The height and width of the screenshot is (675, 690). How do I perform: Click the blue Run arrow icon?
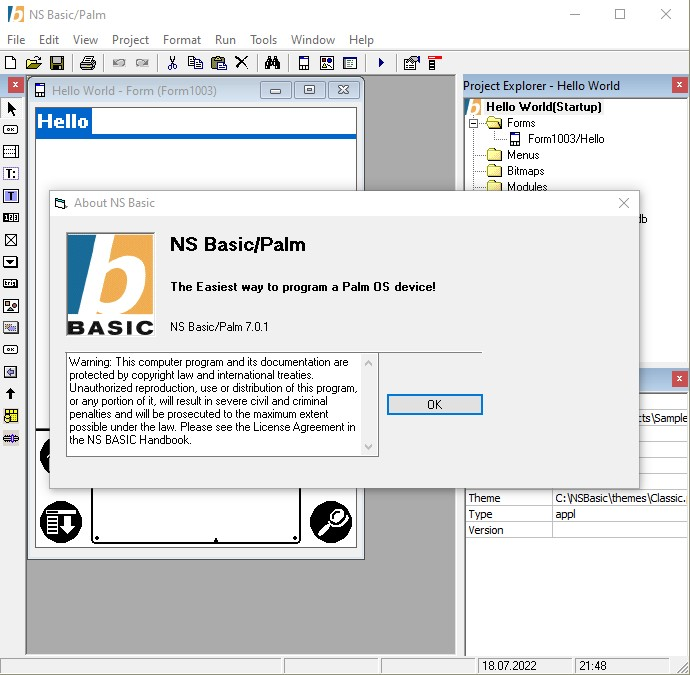(381, 63)
